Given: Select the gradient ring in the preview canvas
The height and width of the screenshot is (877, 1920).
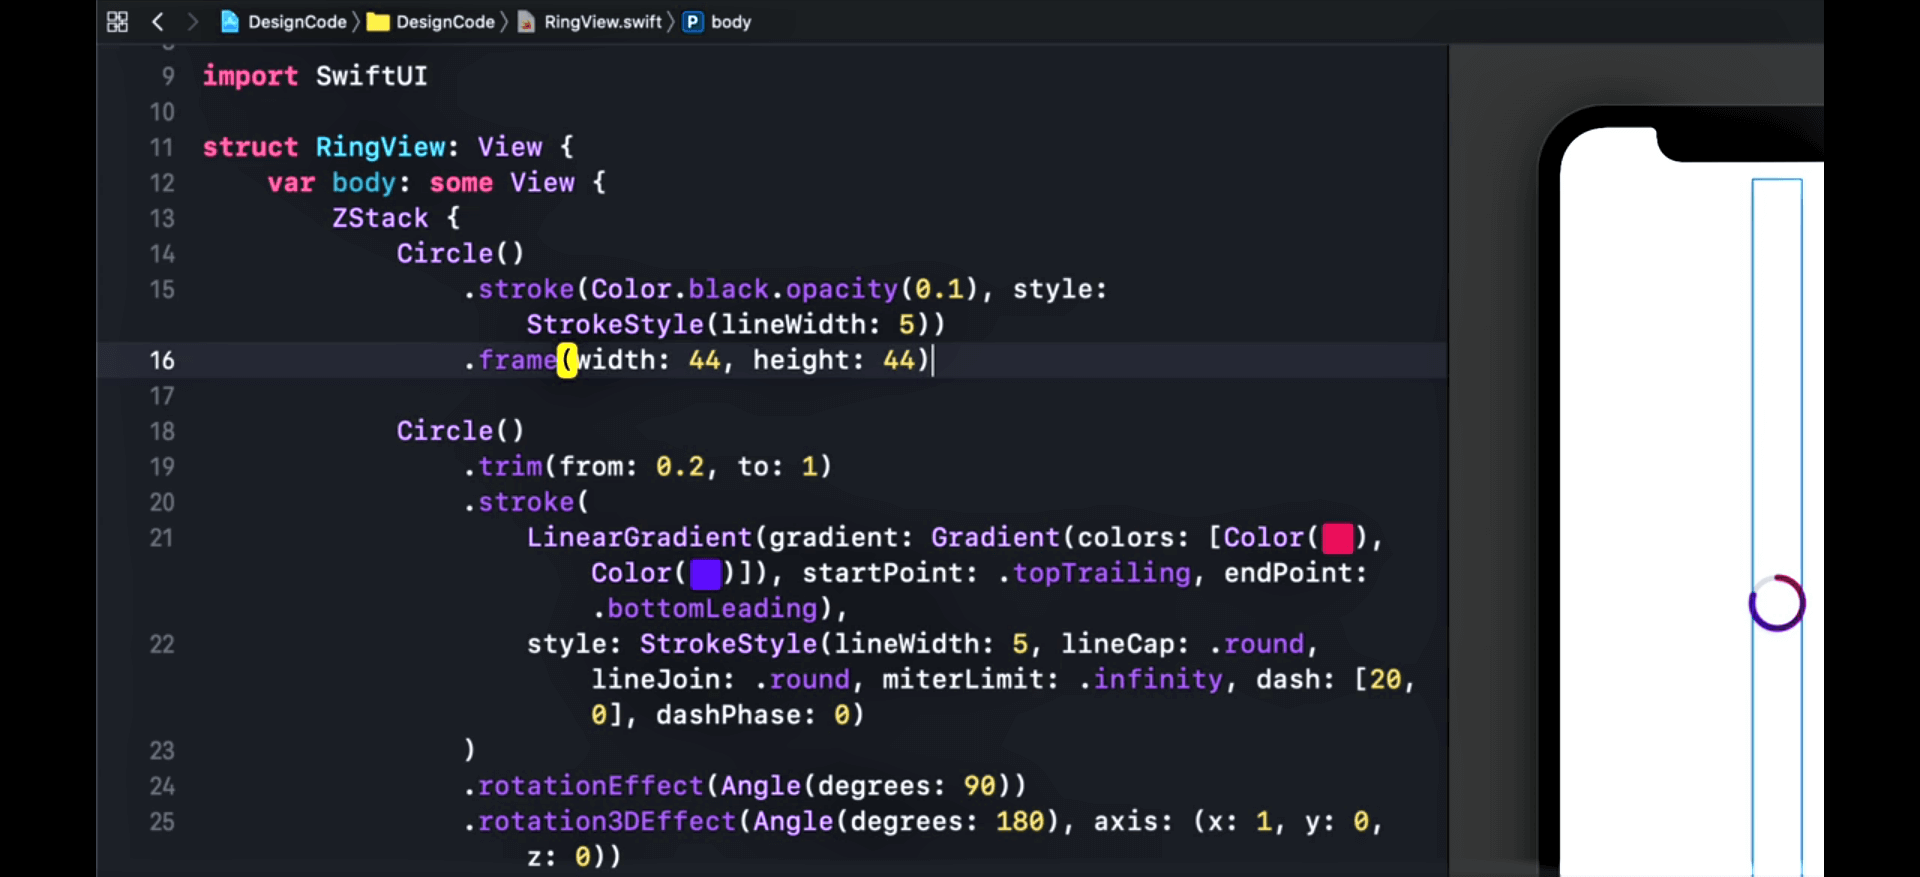Looking at the screenshot, I should tap(1777, 603).
